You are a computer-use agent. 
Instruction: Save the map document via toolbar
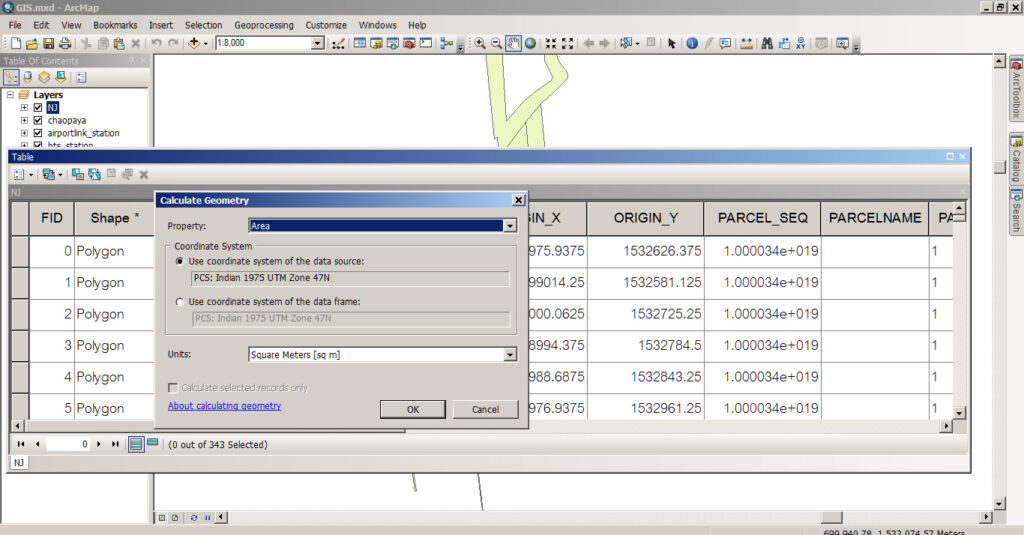48,44
